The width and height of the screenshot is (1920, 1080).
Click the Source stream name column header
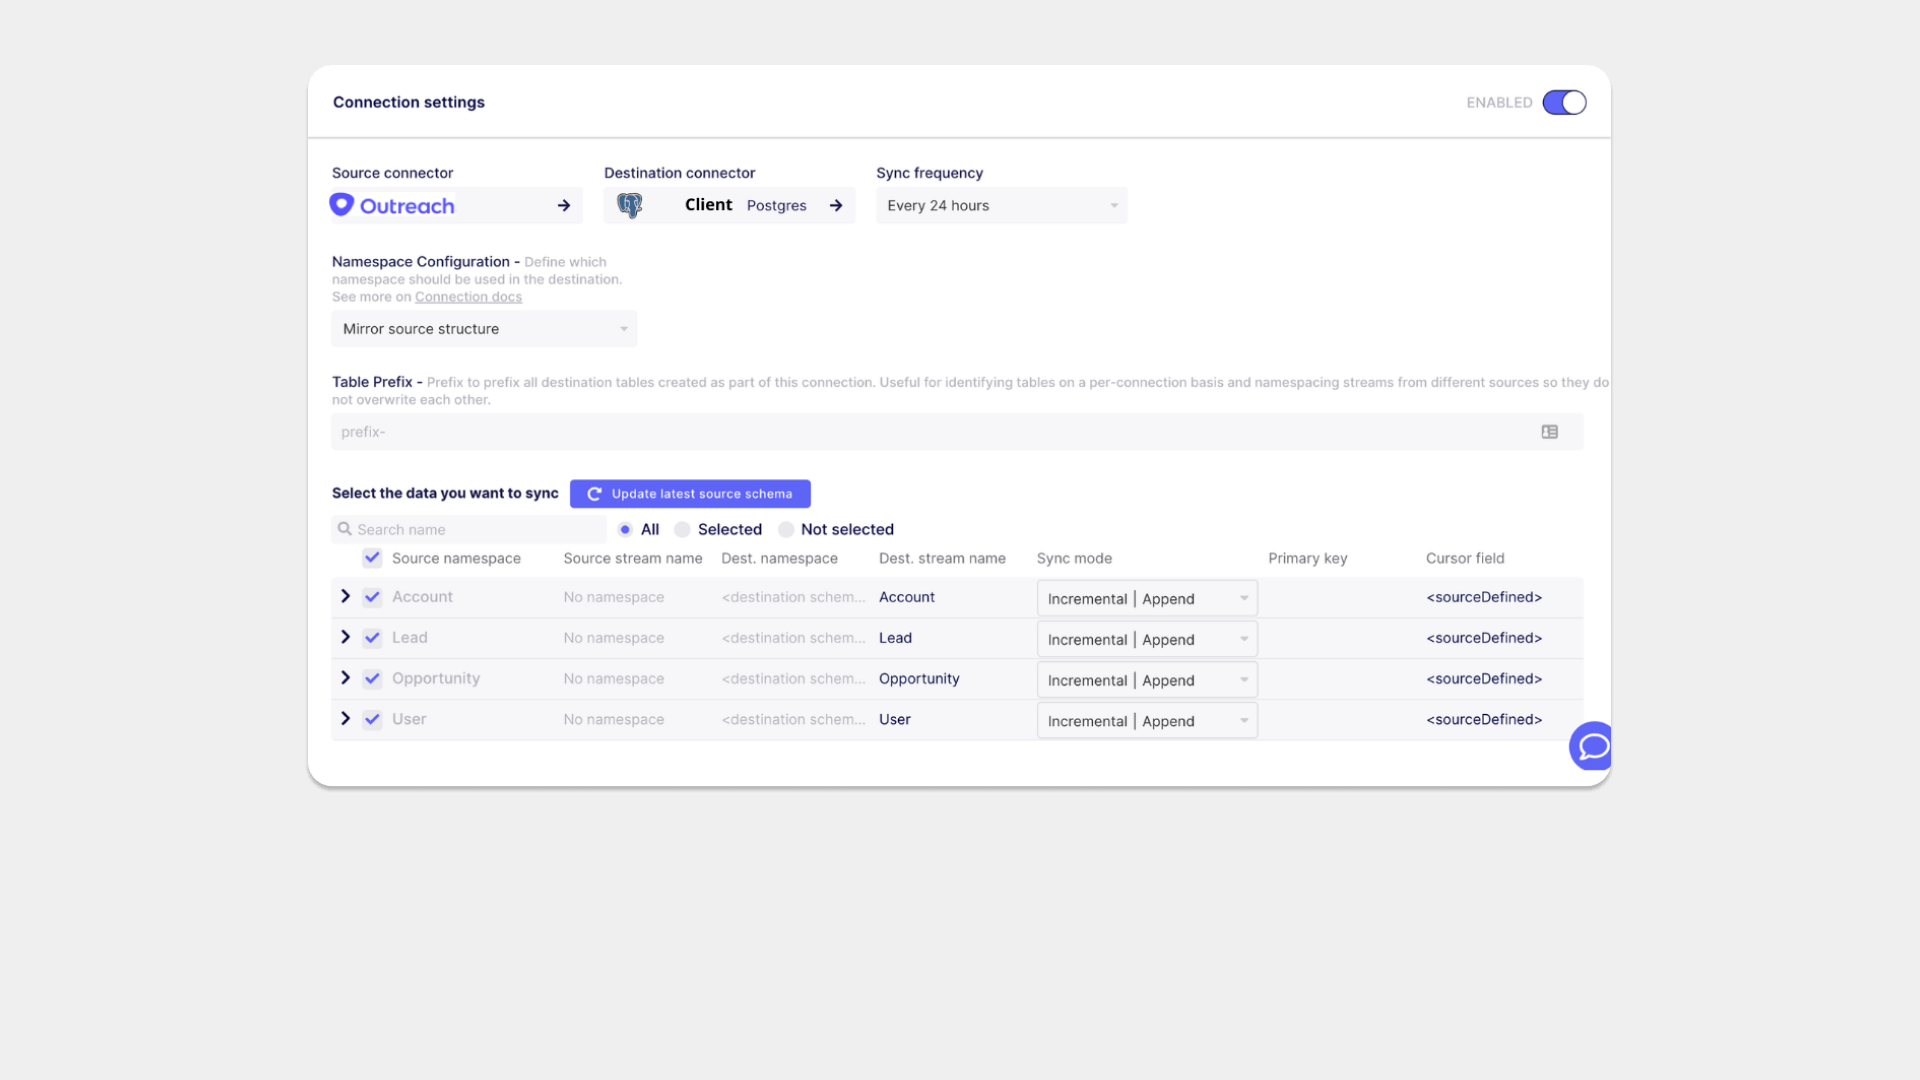(633, 558)
